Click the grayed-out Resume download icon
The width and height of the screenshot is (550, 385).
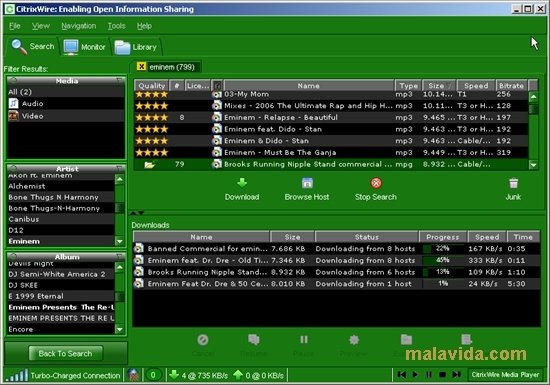[254, 339]
